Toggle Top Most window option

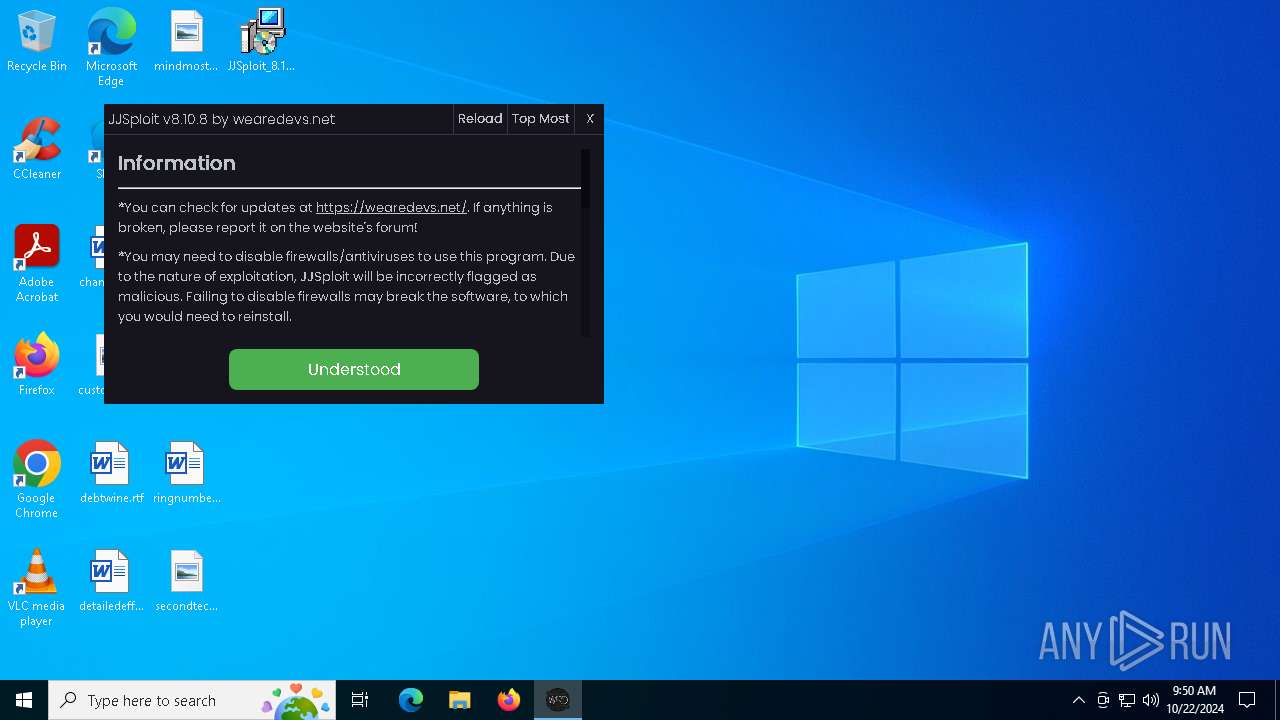point(540,118)
